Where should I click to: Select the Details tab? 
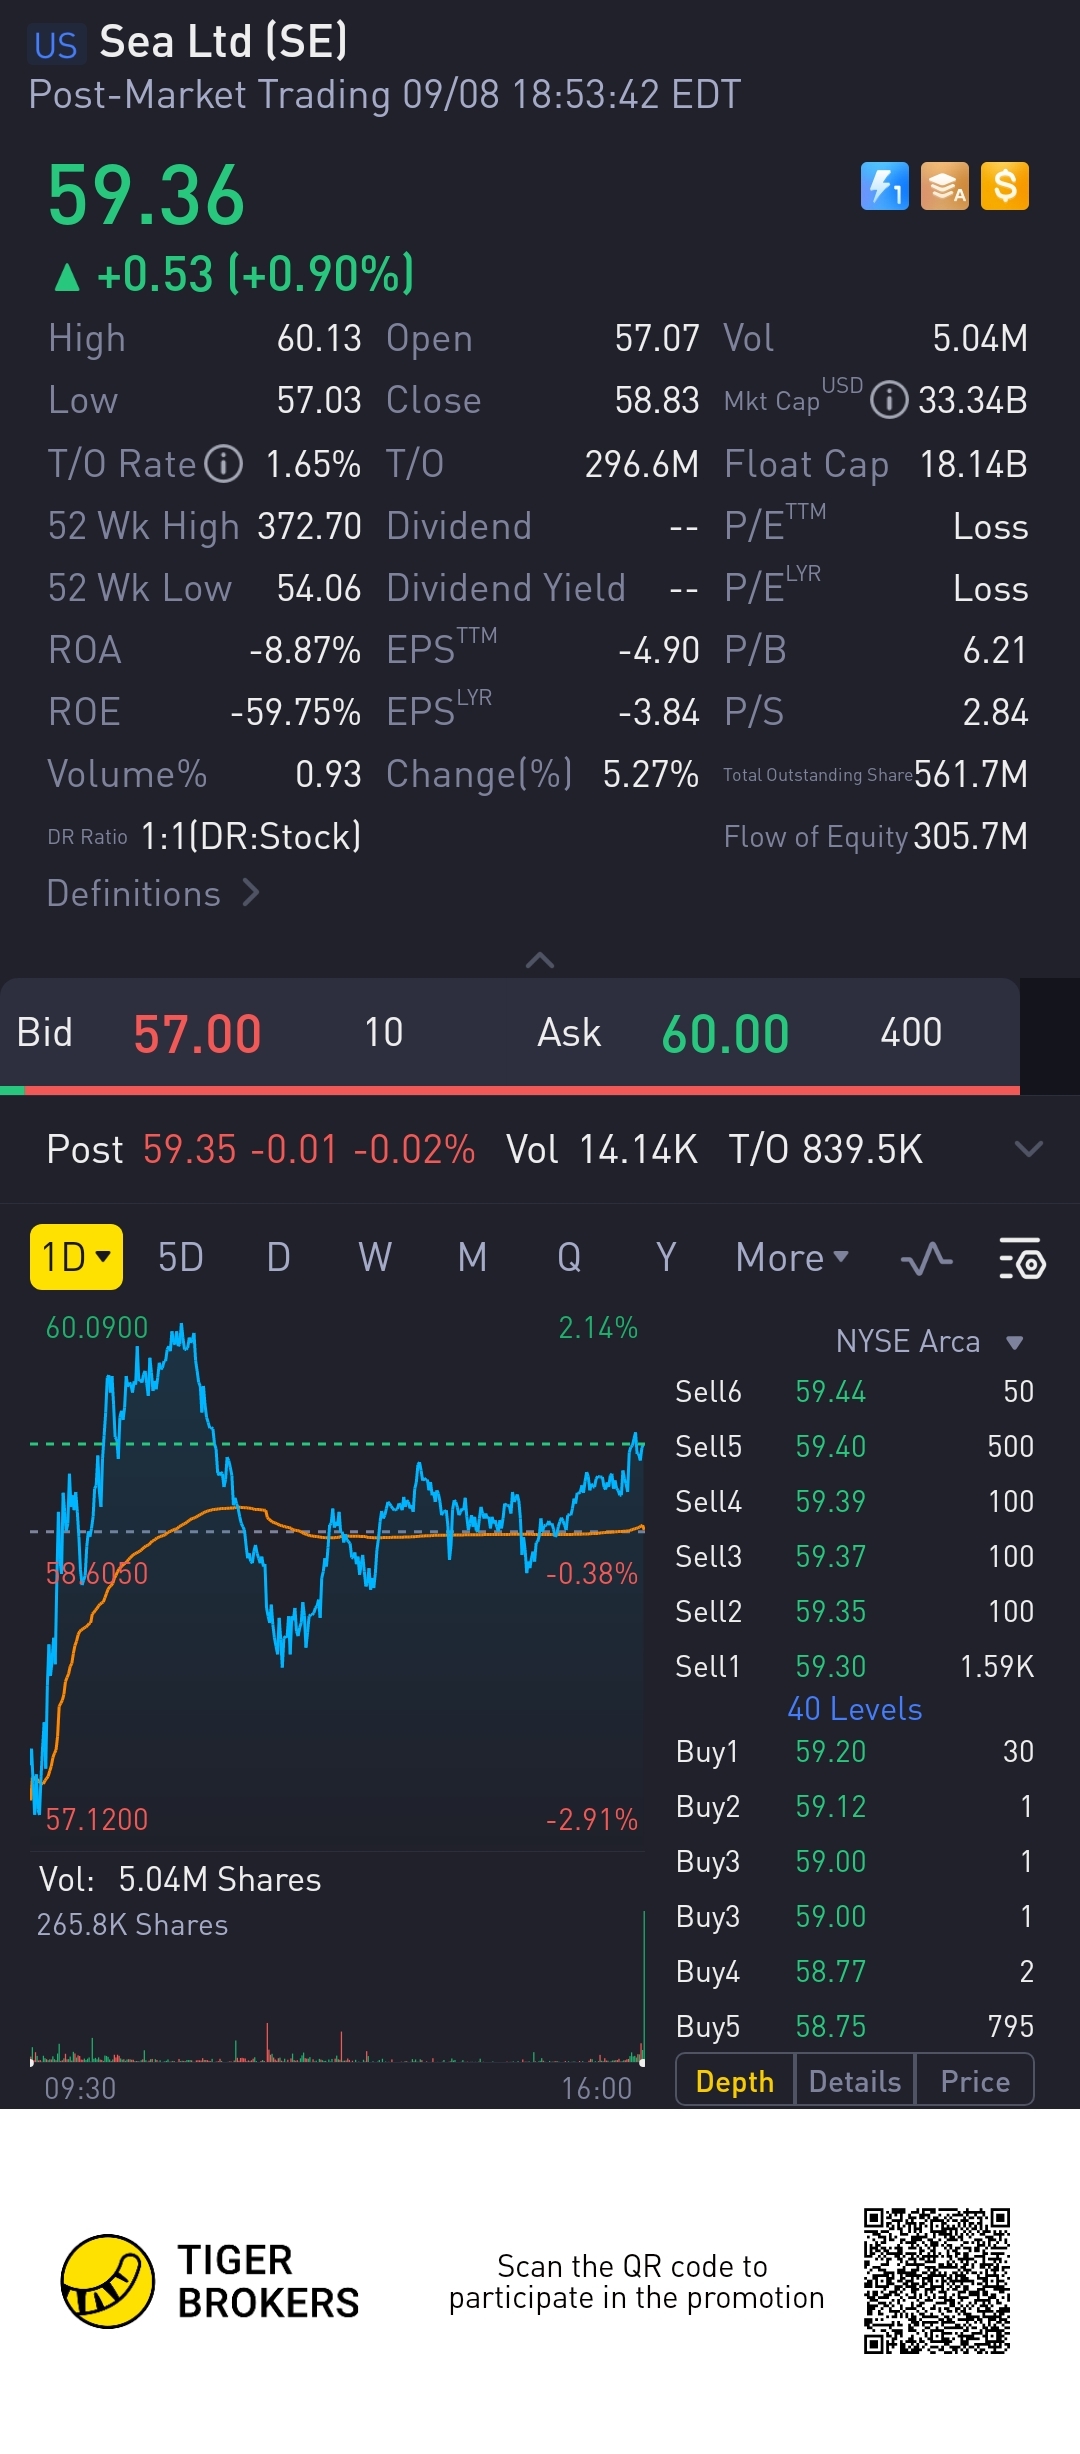tap(854, 2081)
